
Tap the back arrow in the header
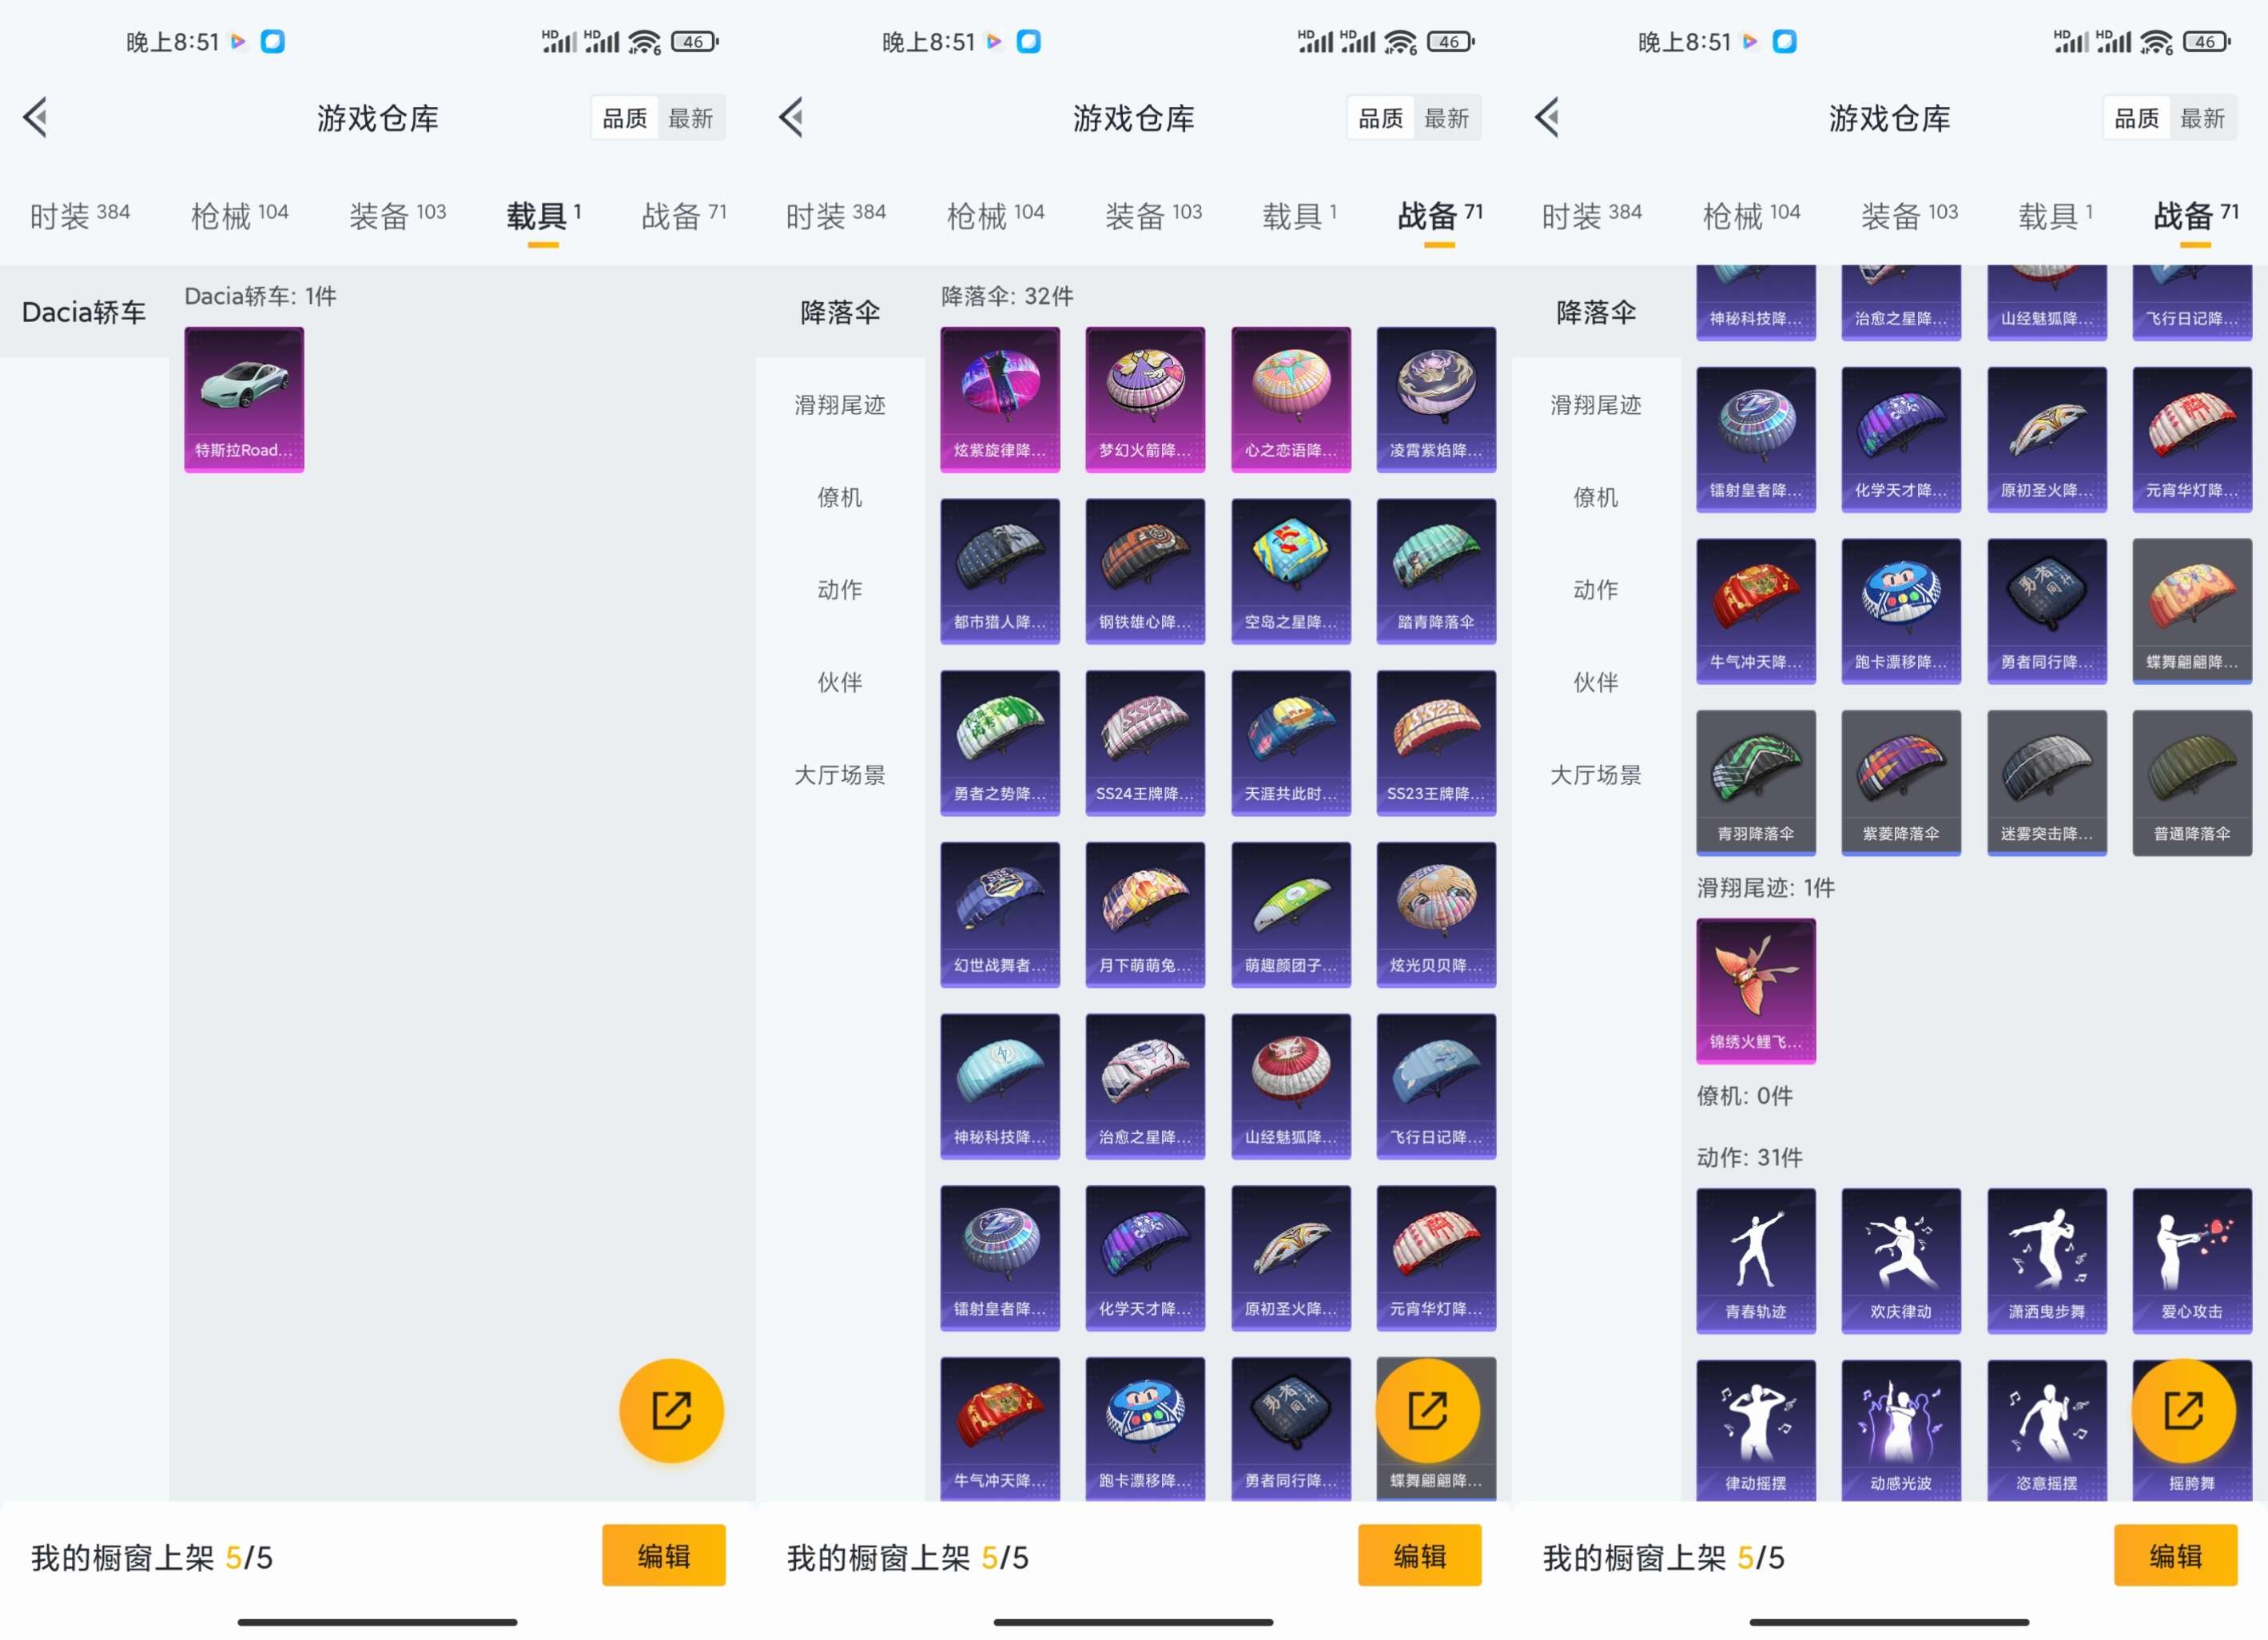(36, 117)
